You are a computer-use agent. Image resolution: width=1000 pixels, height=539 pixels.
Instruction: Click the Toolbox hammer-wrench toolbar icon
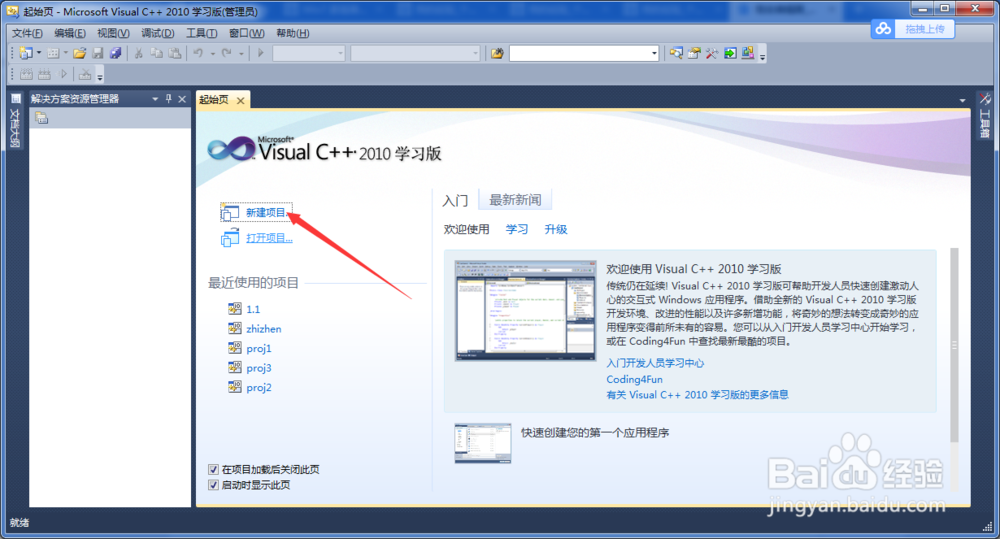point(712,54)
